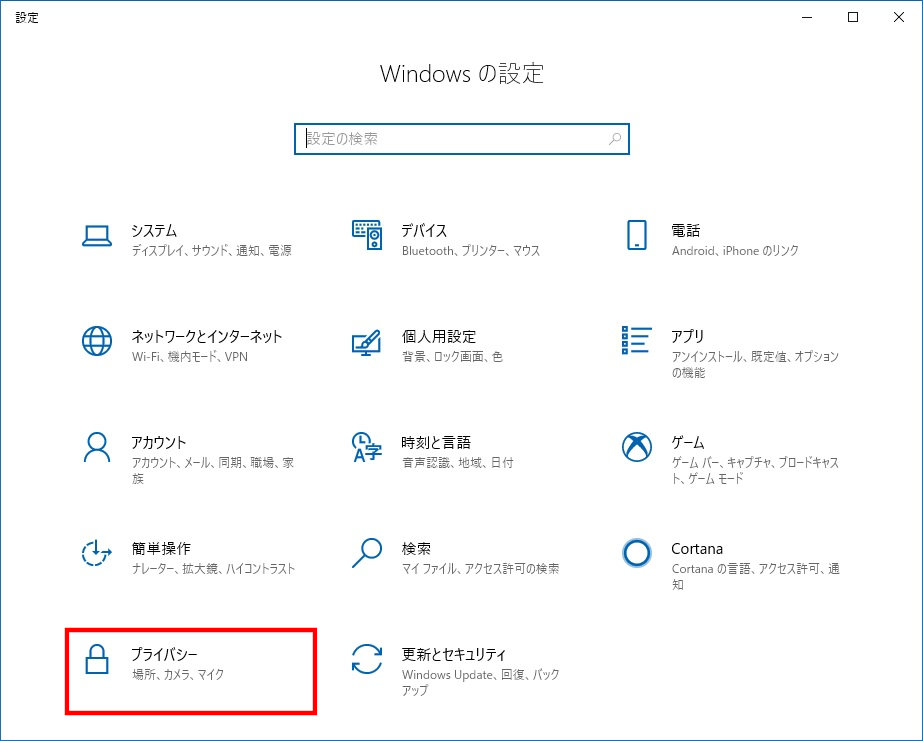Click the text Wi-Fi、機内モード、VPN
This screenshot has width=923, height=741.
click(190, 357)
